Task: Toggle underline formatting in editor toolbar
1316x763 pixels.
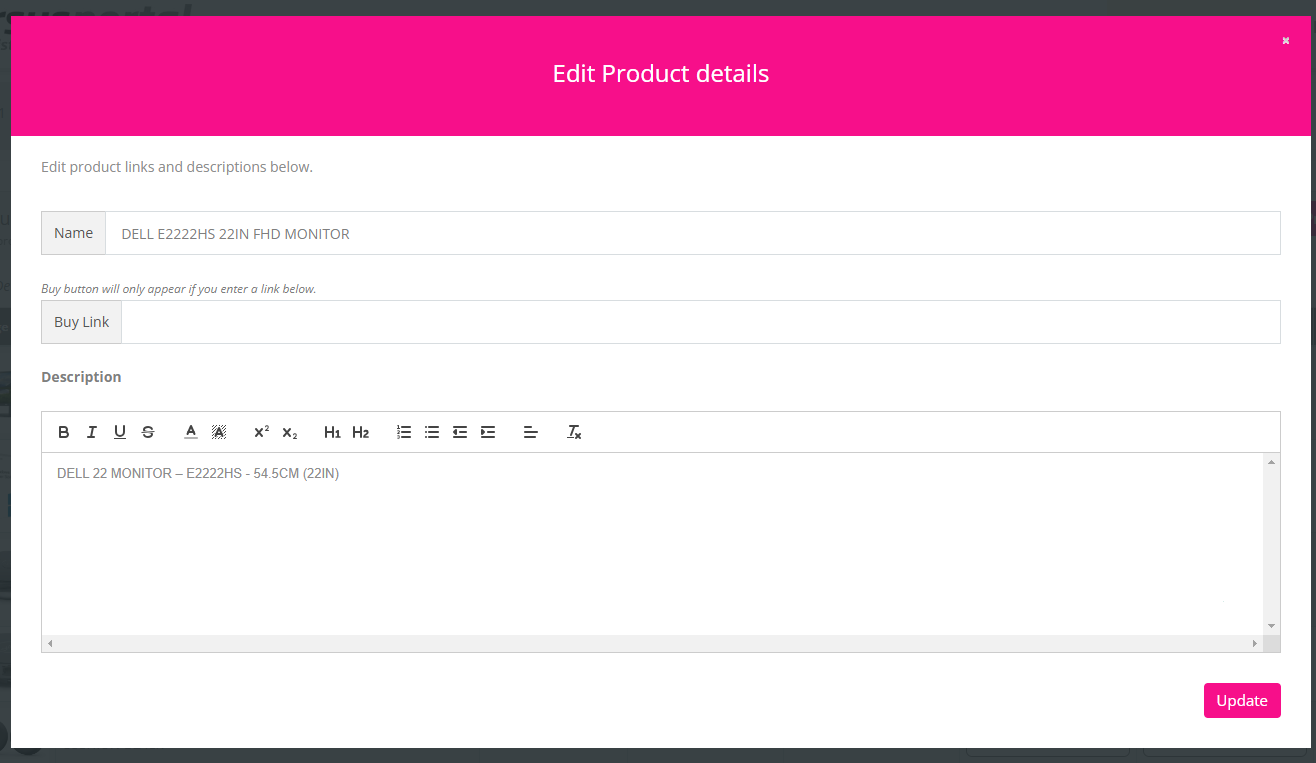Action: (x=120, y=432)
